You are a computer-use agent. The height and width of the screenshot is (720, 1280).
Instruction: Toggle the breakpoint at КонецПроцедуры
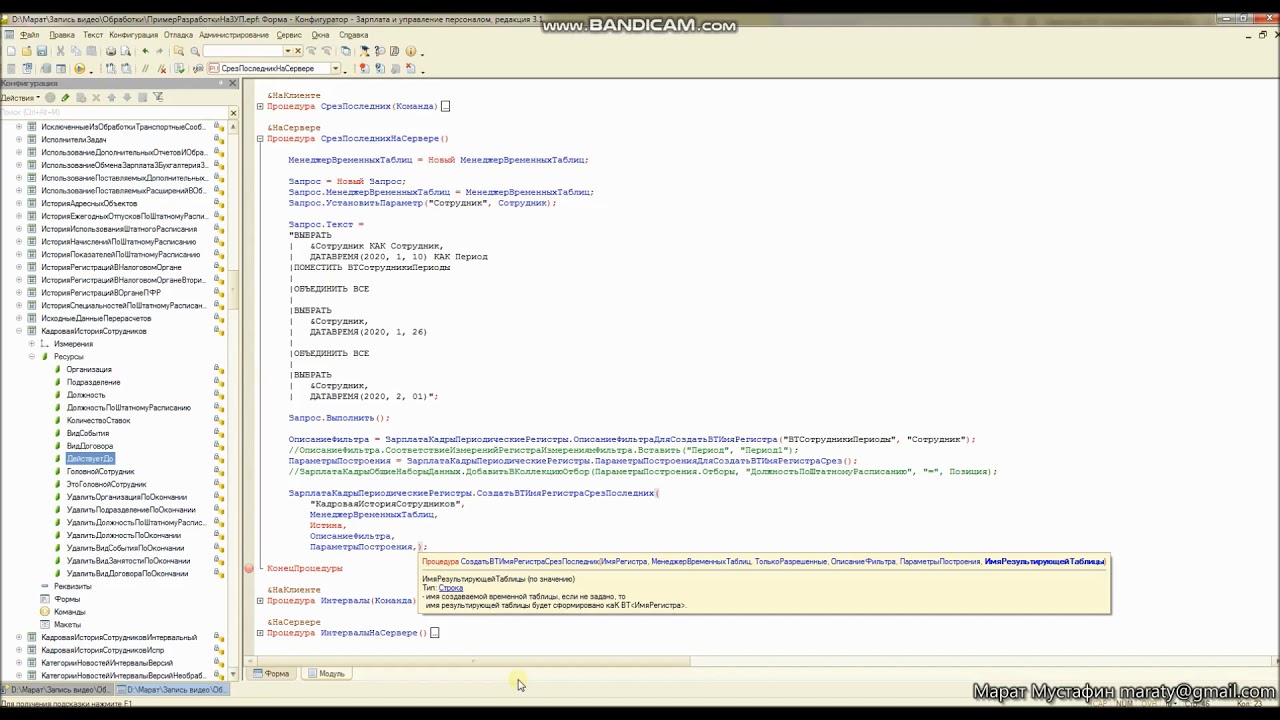(x=249, y=568)
